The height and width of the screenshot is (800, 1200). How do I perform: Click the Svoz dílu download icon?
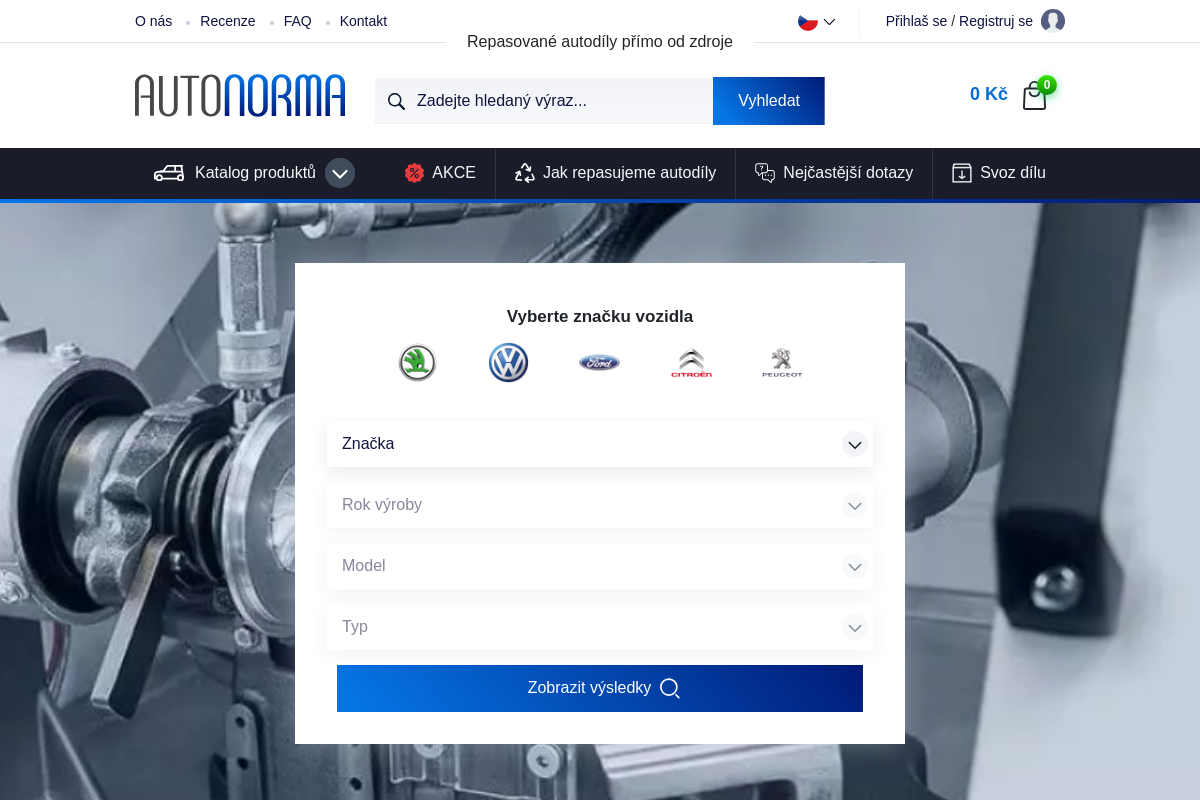coord(962,172)
